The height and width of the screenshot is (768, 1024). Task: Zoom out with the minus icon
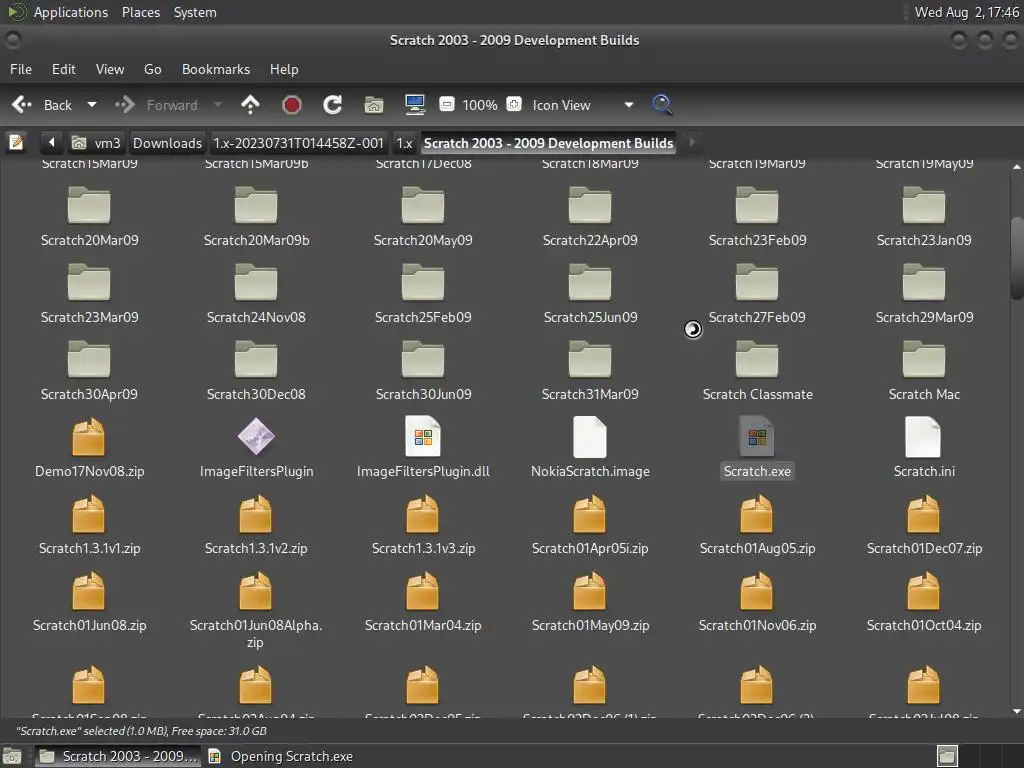coord(447,104)
